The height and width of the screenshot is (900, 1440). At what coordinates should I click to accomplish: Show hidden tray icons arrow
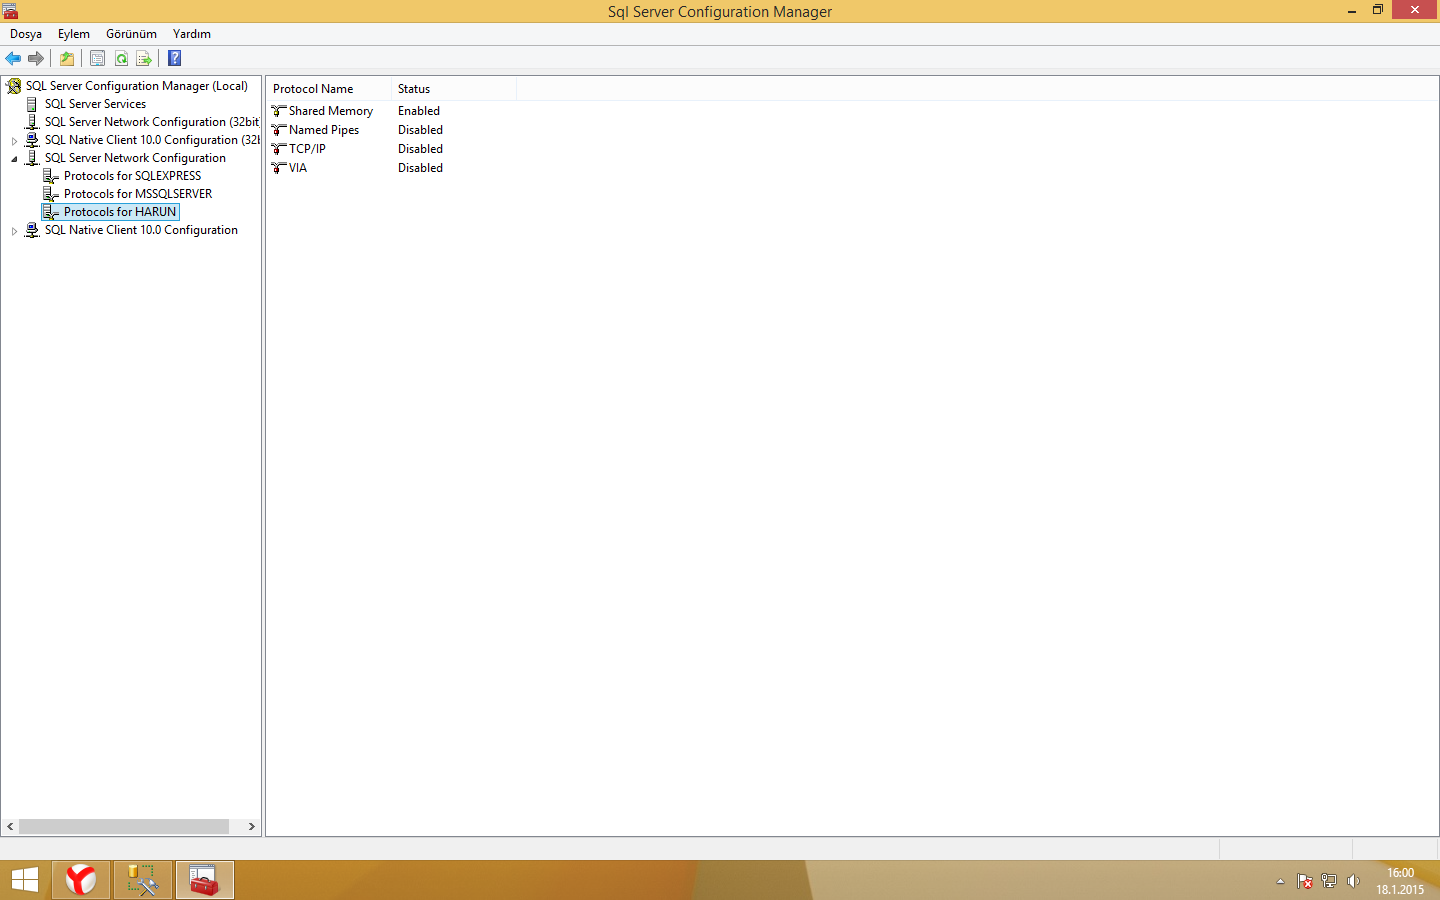point(1280,881)
